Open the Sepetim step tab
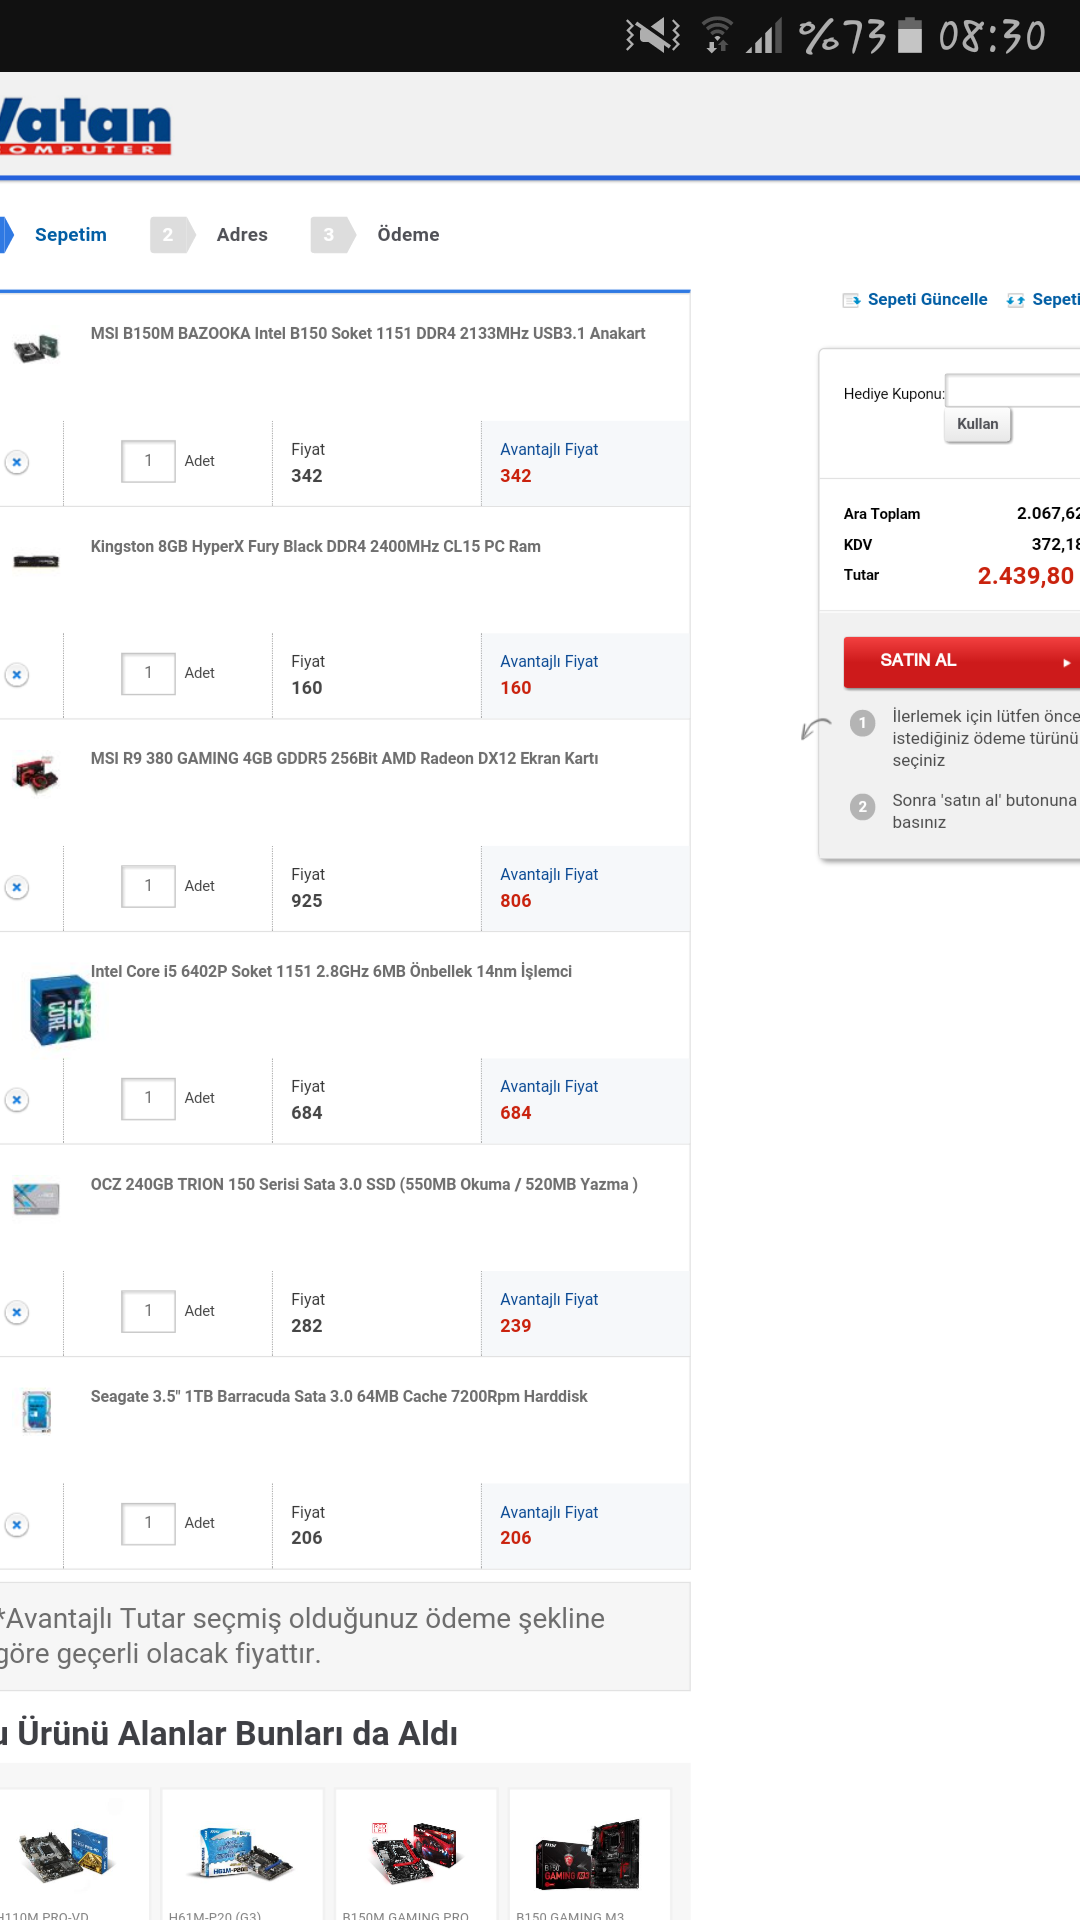Image resolution: width=1080 pixels, height=1920 pixels. click(70, 235)
